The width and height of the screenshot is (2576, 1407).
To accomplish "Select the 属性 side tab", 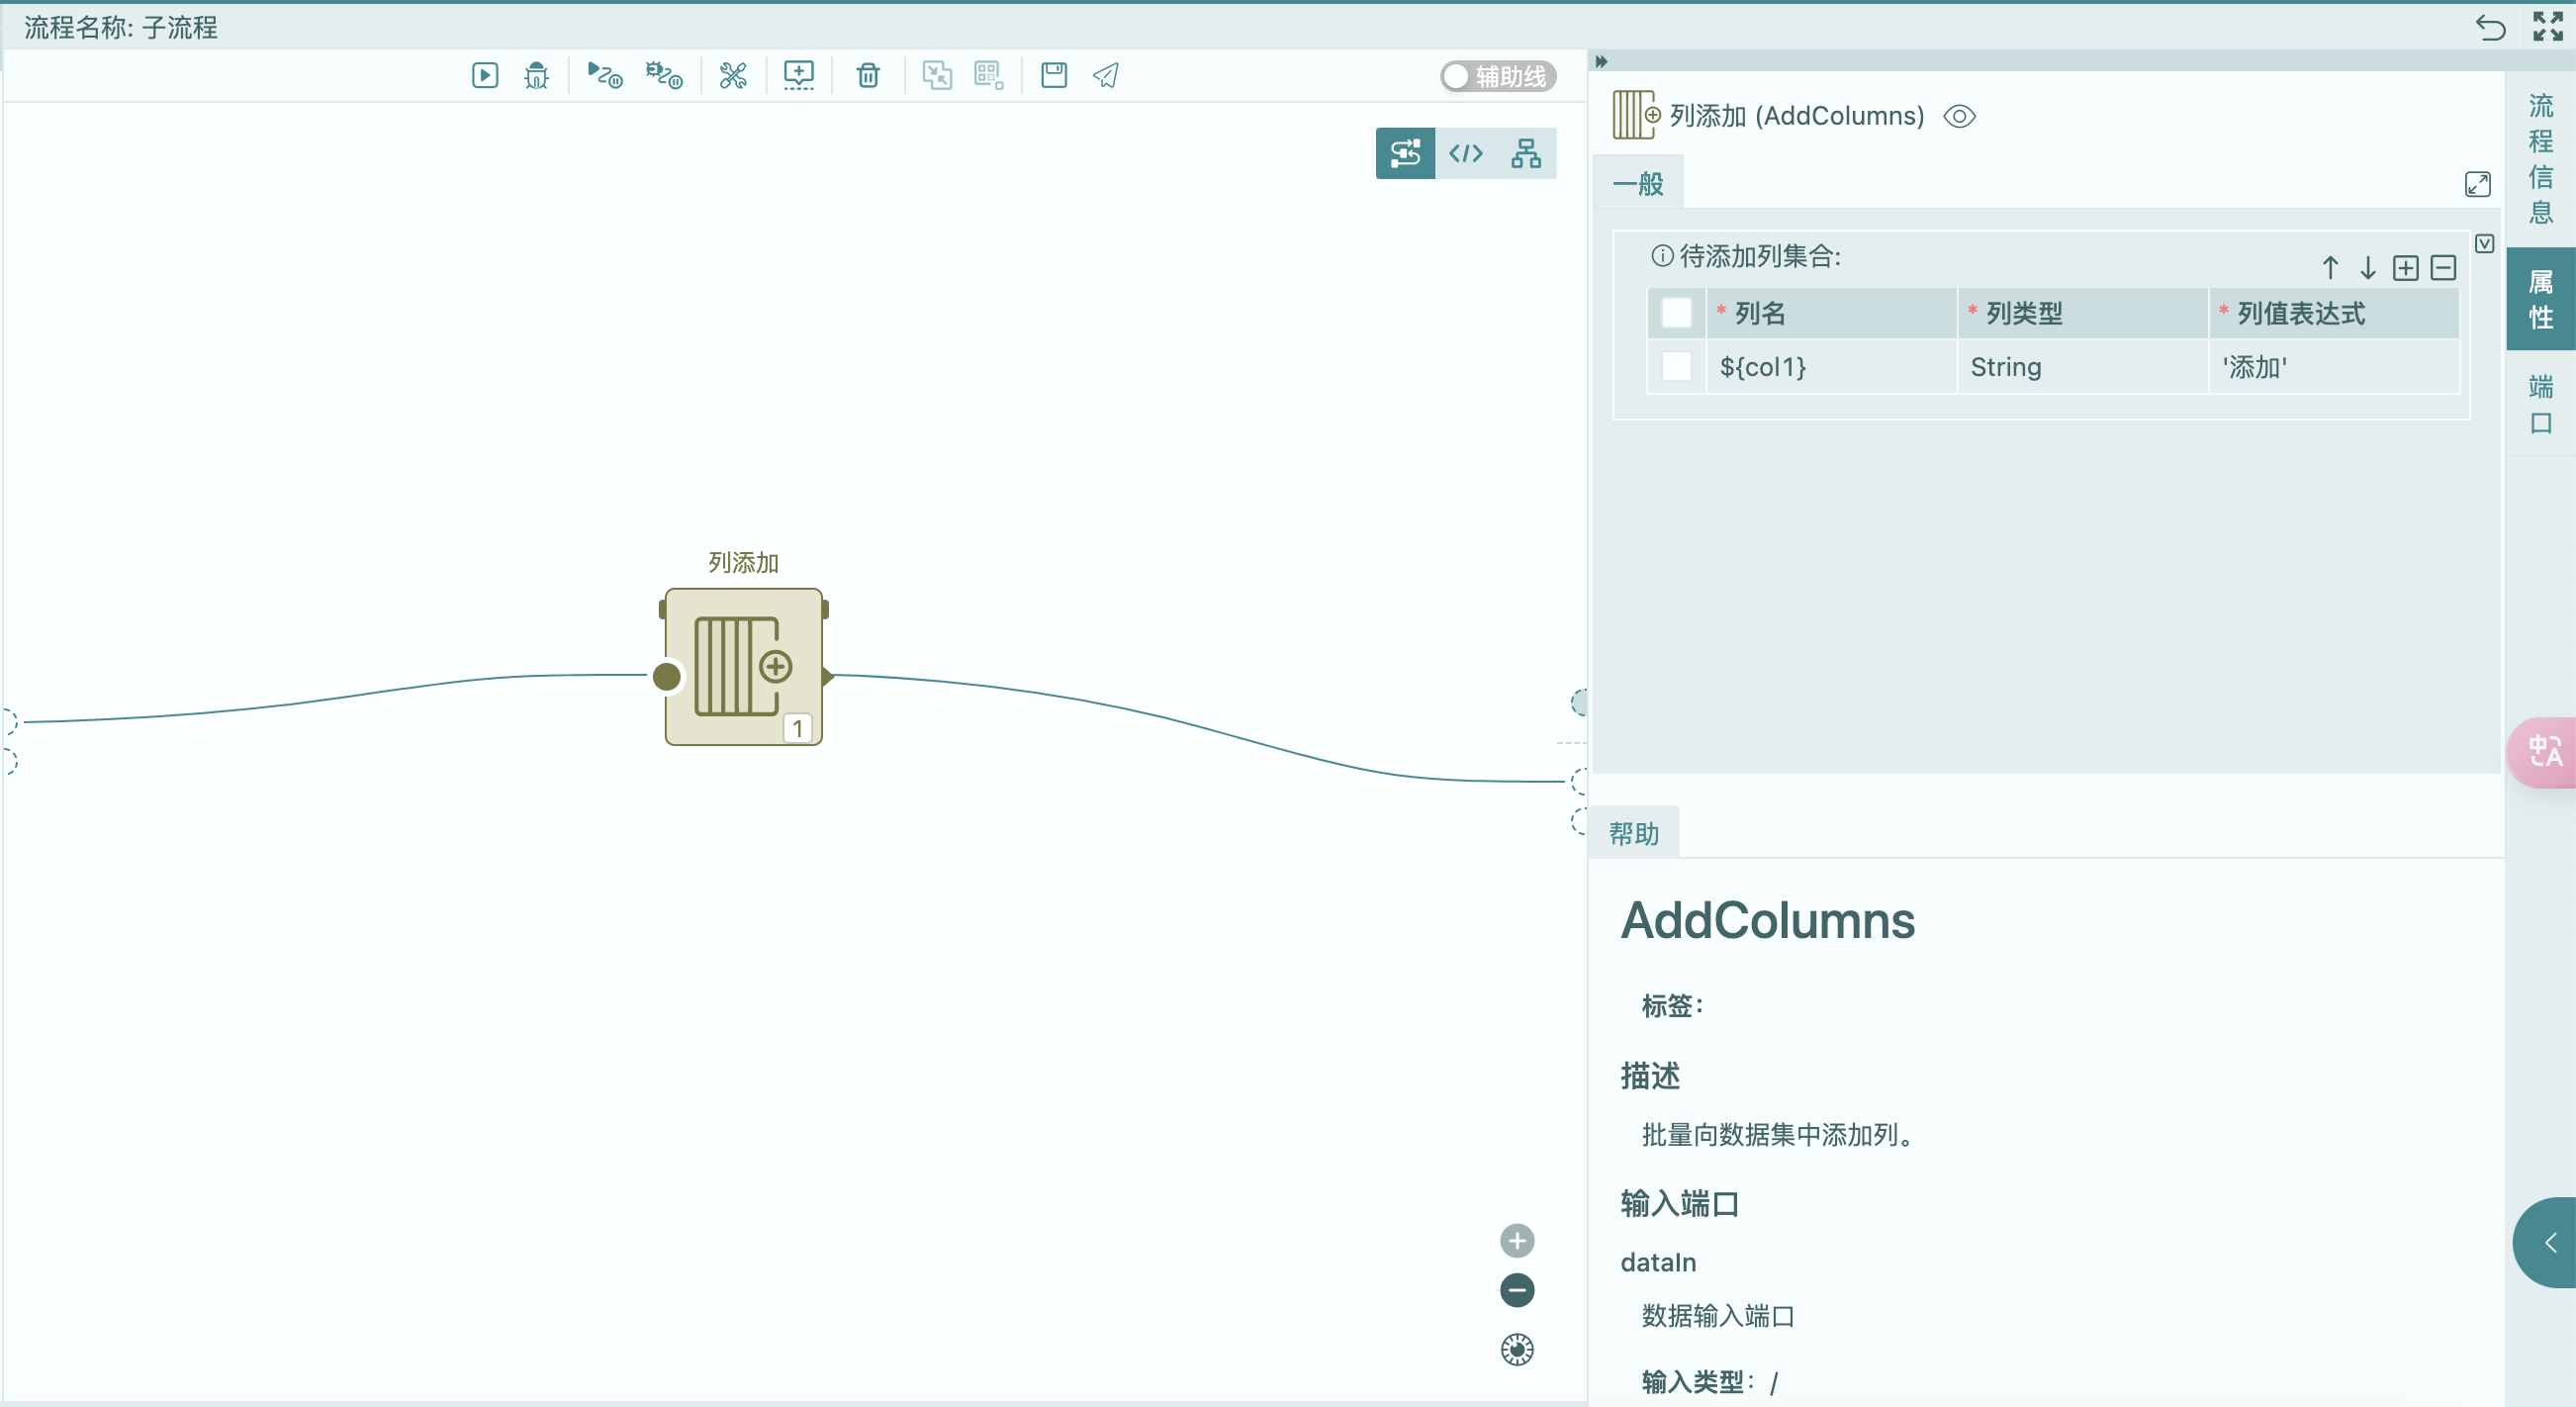I will (2541, 299).
